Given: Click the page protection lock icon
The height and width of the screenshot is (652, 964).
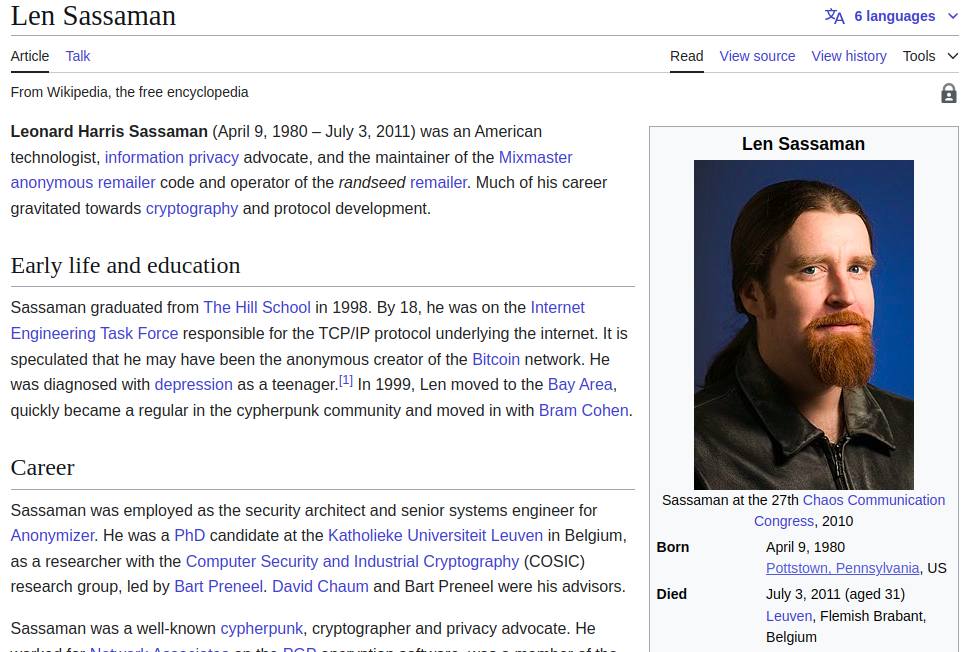Looking at the screenshot, I should pyautogui.click(x=949, y=93).
